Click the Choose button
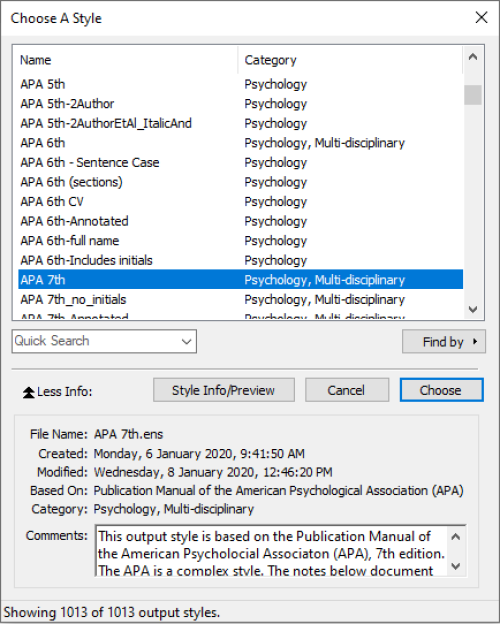Image resolution: width=500 pixels, height=624 pixels. coord(441,390)
